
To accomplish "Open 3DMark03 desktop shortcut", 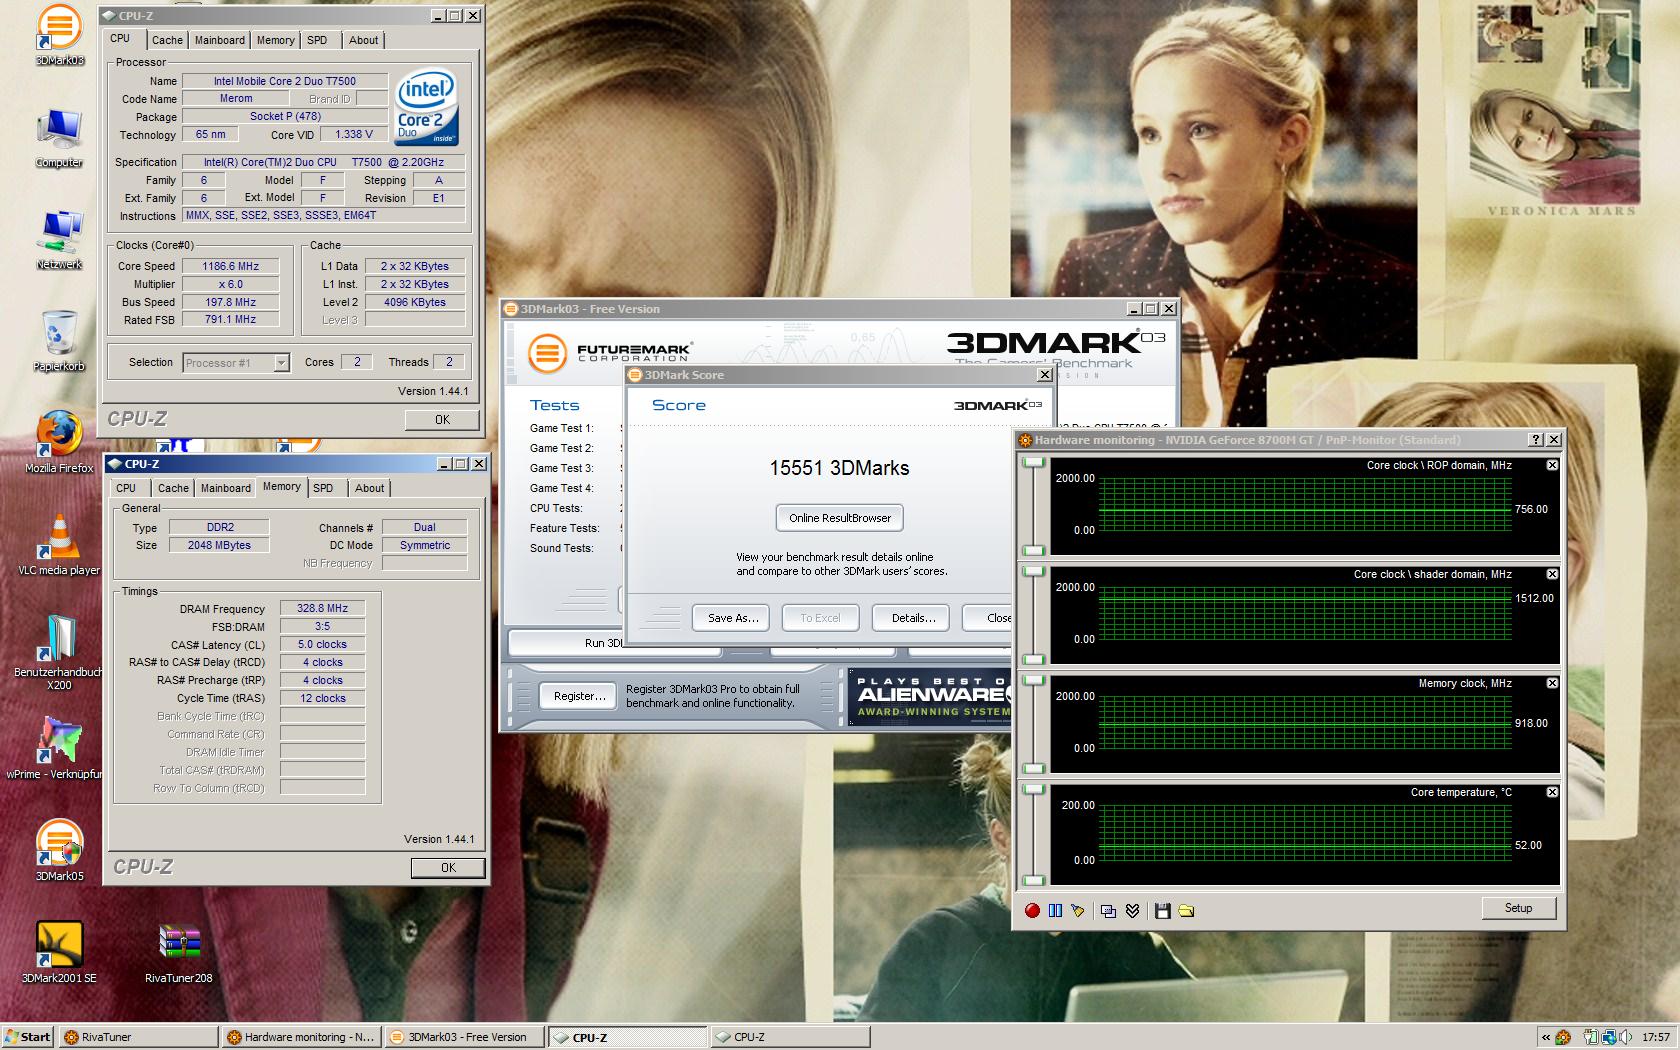I will pyautogui.click(x=59, y=35).
